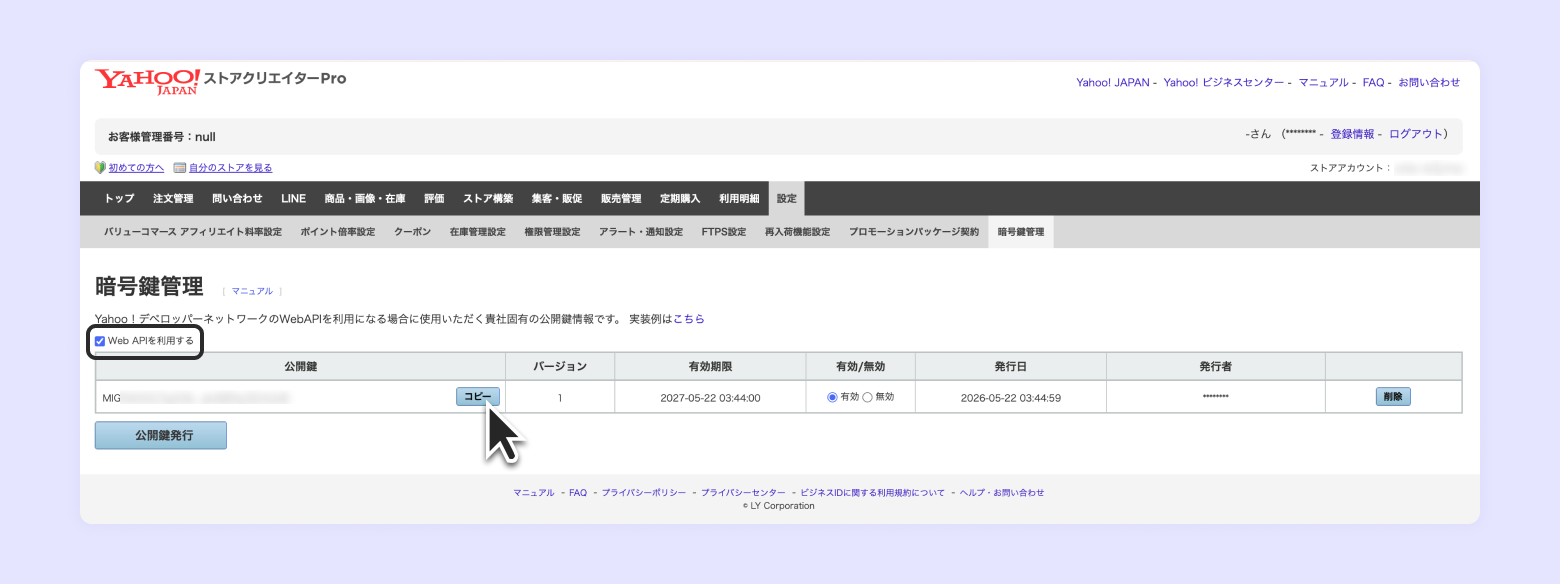Click the public key value starting with MIG
The height and width of the screenshot is (584, 1560).
click(x=196, y=398)
